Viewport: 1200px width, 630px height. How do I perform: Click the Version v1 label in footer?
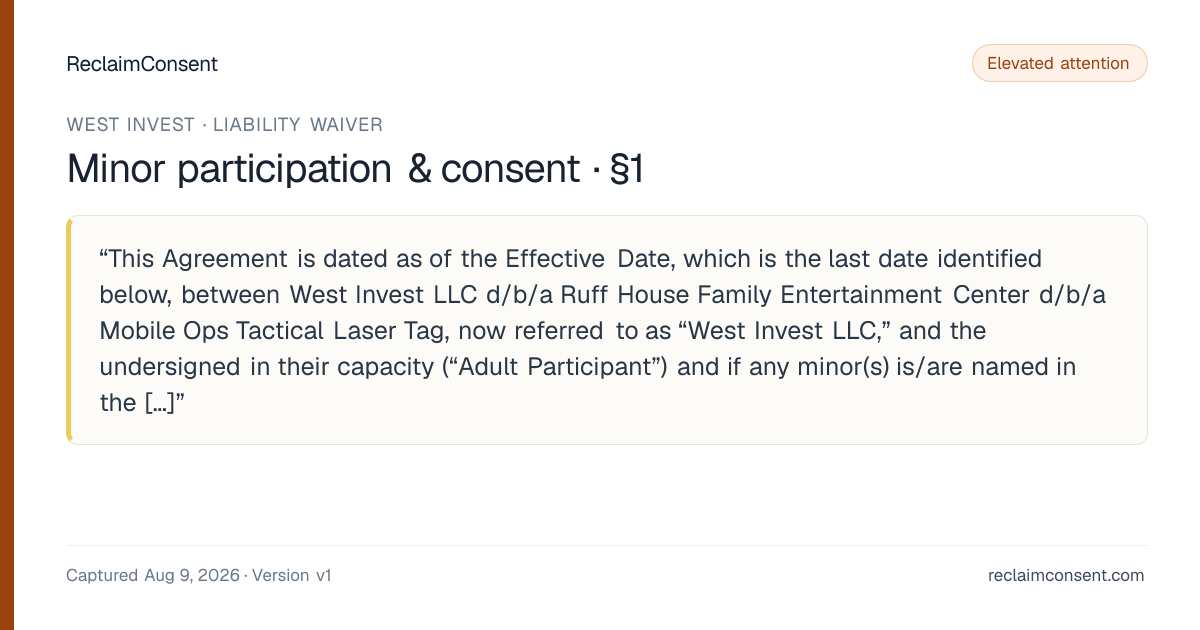pyautogui.click(x=292, y=575)
